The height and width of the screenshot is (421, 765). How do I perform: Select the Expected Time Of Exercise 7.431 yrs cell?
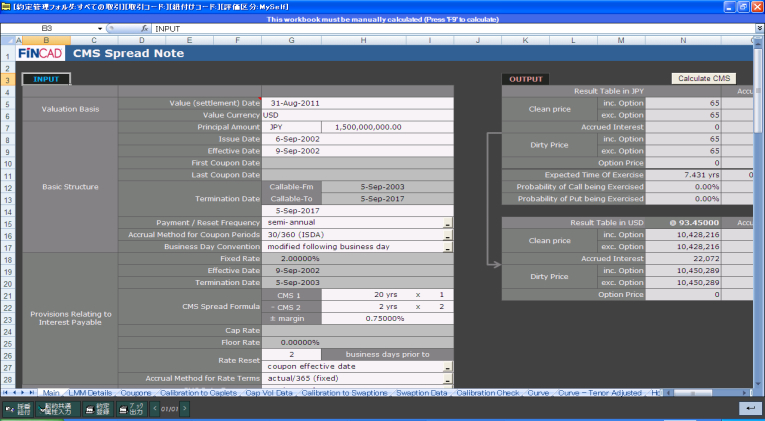click(x=683, y=175)
